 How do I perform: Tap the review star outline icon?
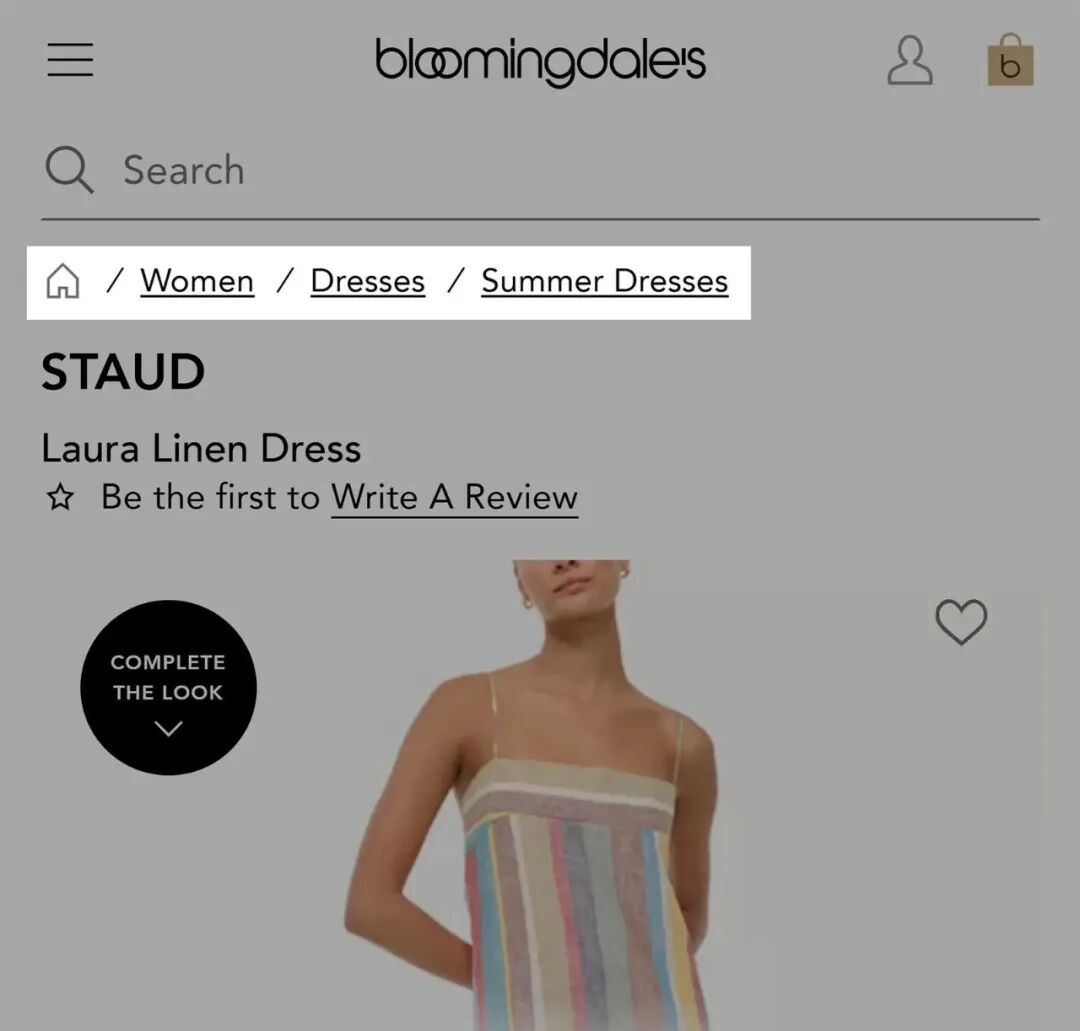coord(61,497)
